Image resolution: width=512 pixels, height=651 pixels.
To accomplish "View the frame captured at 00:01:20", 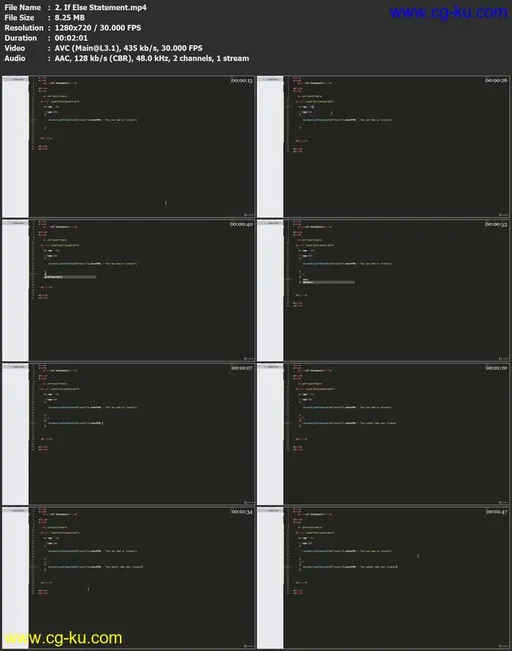I will tap(383, 434).
